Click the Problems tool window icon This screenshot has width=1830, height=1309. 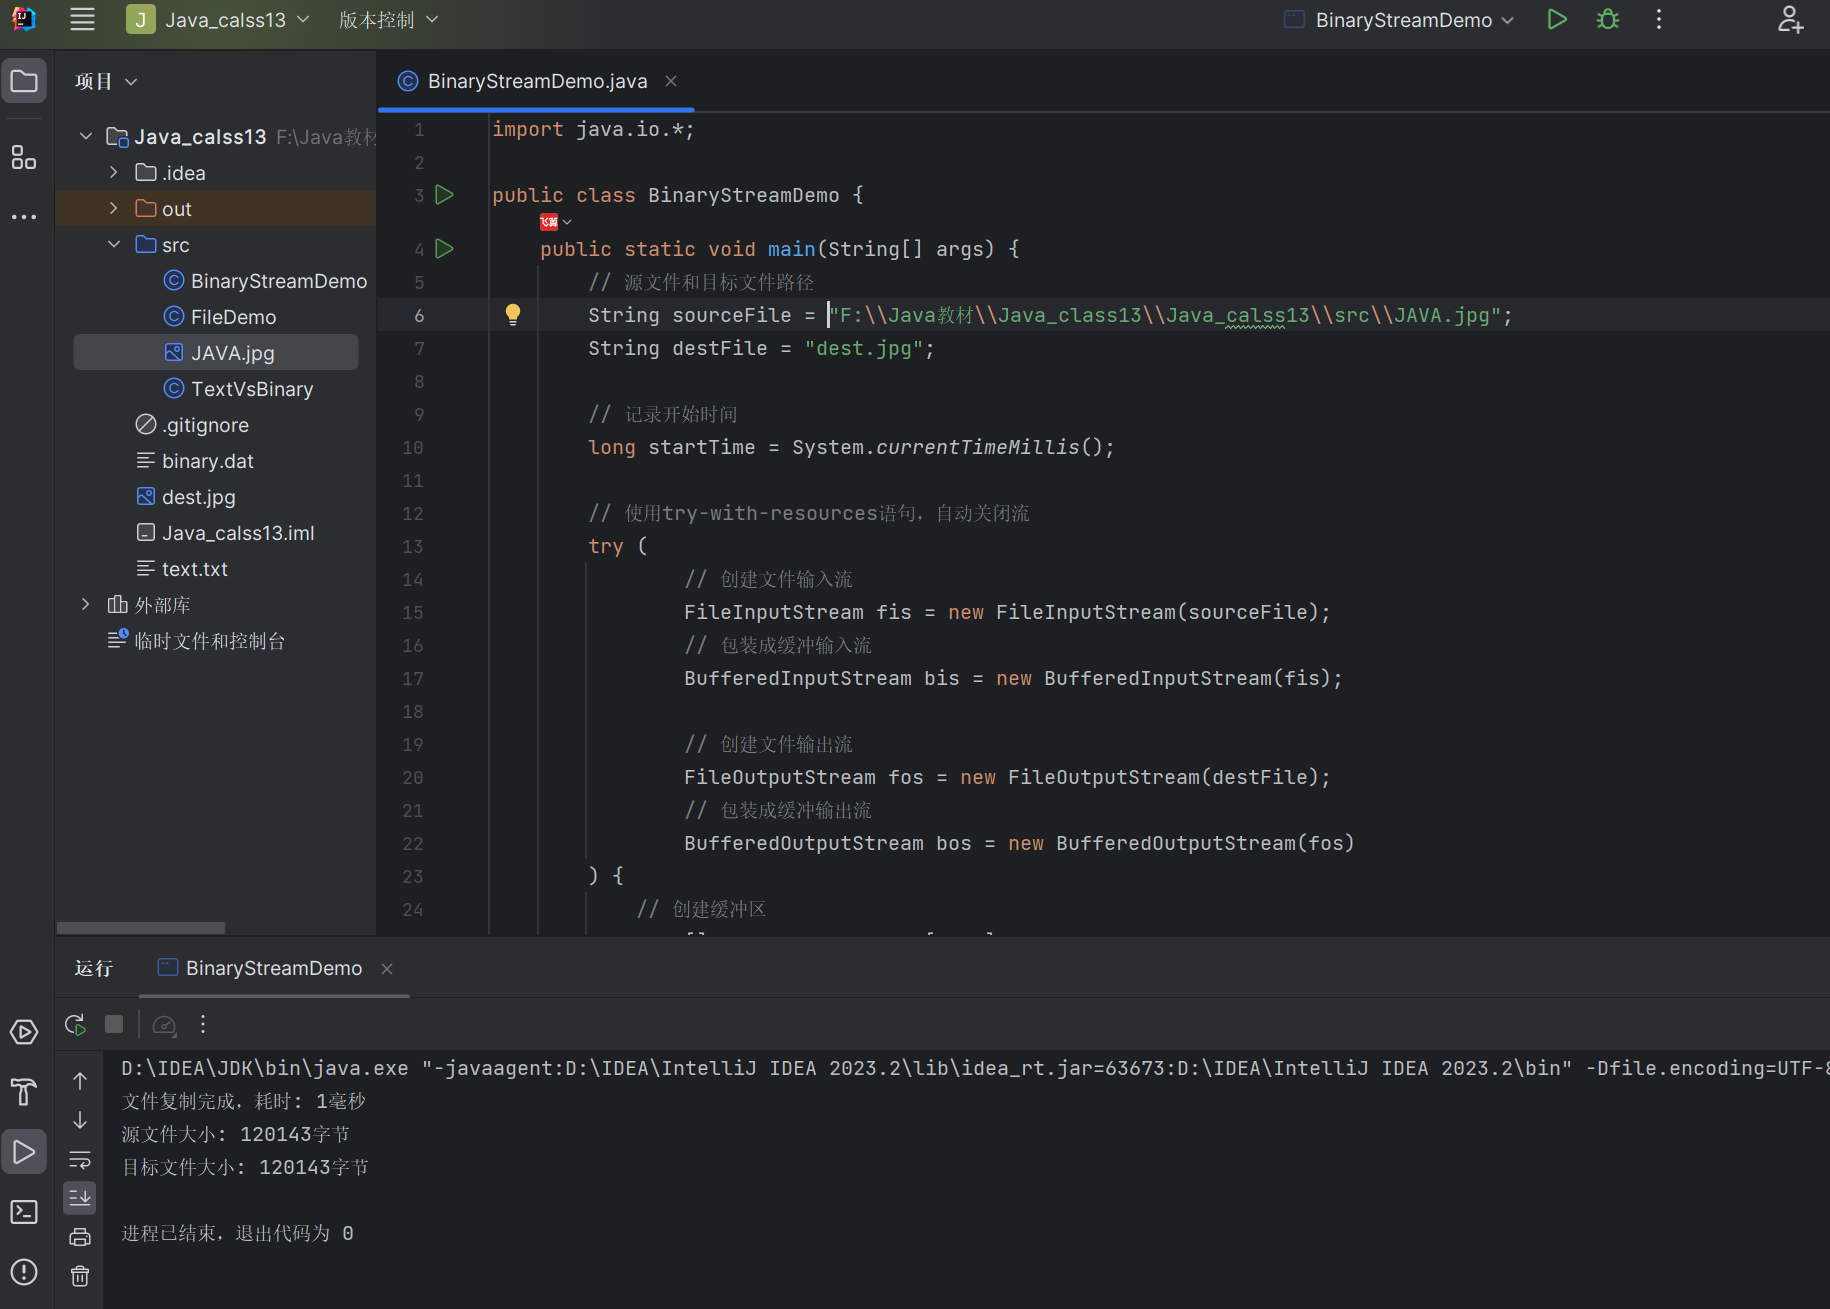click(24, 1272)
